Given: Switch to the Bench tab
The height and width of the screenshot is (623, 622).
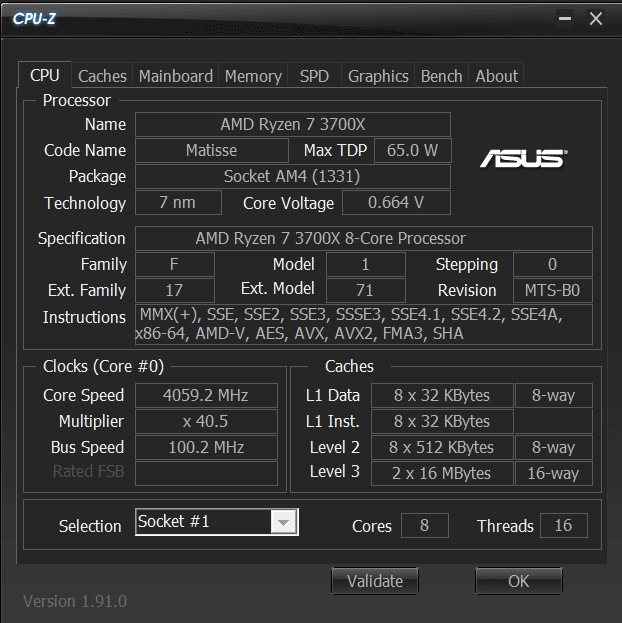Looking at the screenshot, I should coord(441,76).
